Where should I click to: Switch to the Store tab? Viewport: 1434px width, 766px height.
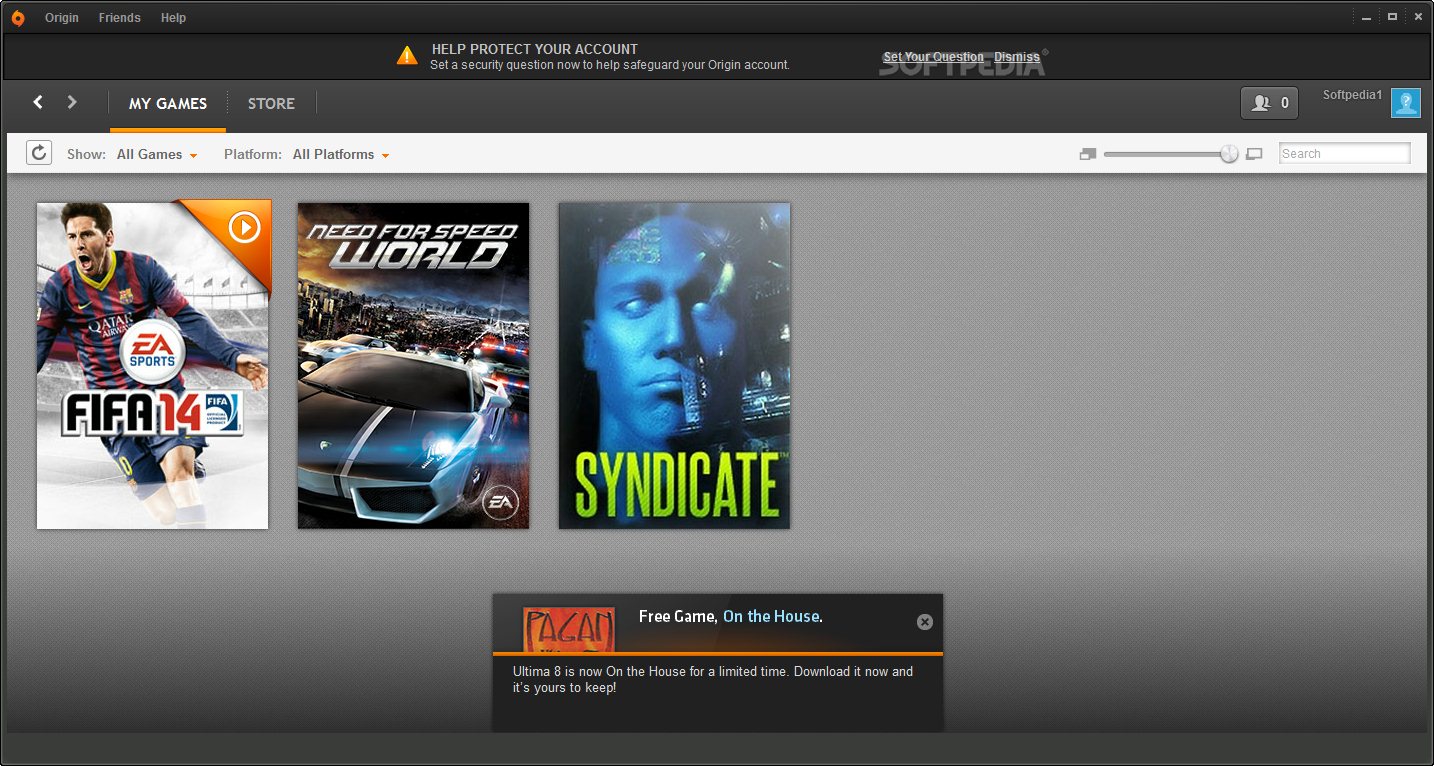click(x=271, y=104)
